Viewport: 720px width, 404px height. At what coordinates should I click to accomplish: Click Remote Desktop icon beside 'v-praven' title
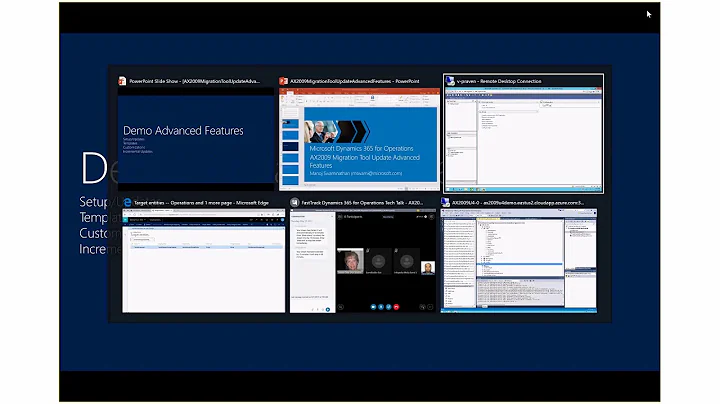pyautogui.click(x=450, y=81)
